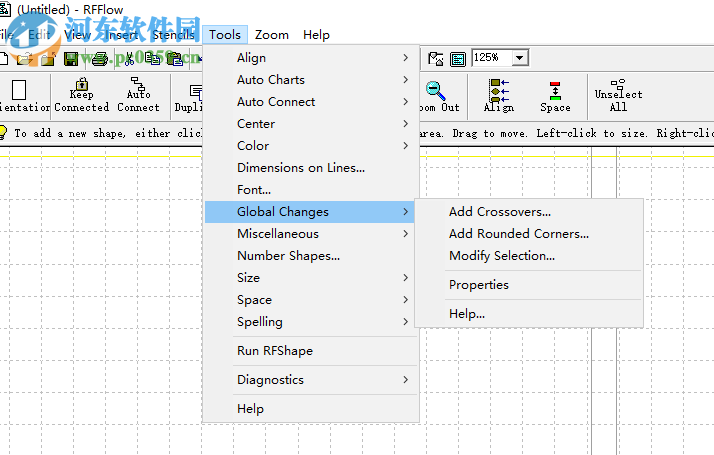Expand the Auto Charts submenu
The width and height of the screenshot is (714, 455).
click(311, 80)
